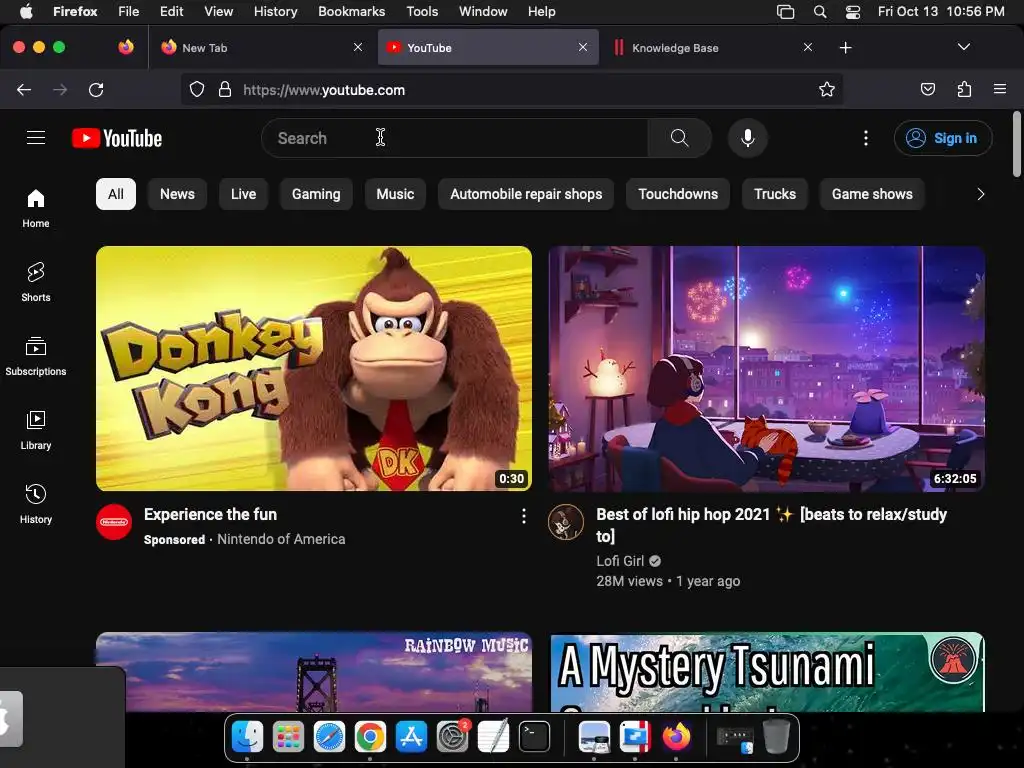Open Experience the fun title link
The width and height of the screenshot is (1024, 768).
(x=210, y=515)
